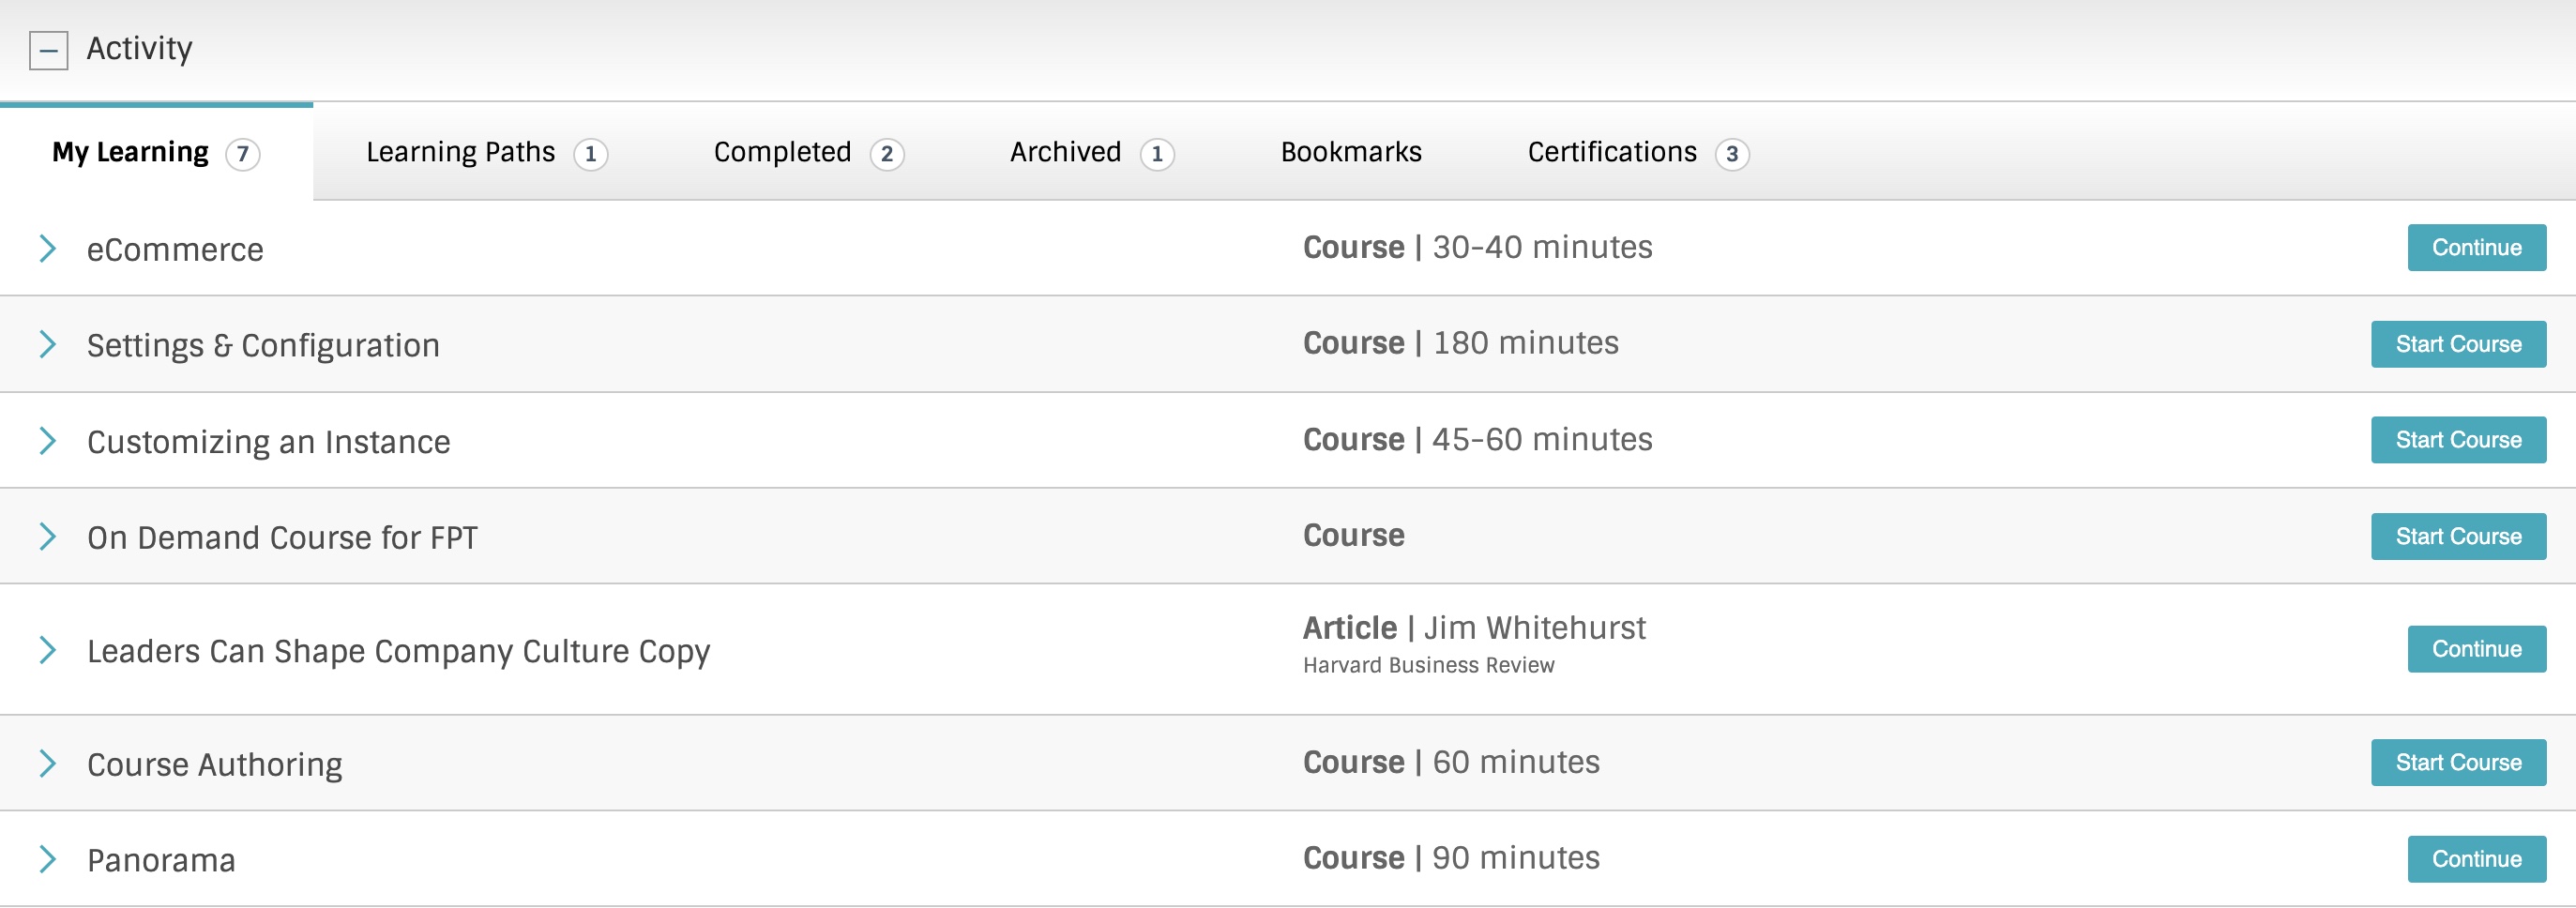The height and width of the screenshot is (908, 2576).
Task: Expand Leaders Can Shape Company Culture chevron
Action: point(47,650)
